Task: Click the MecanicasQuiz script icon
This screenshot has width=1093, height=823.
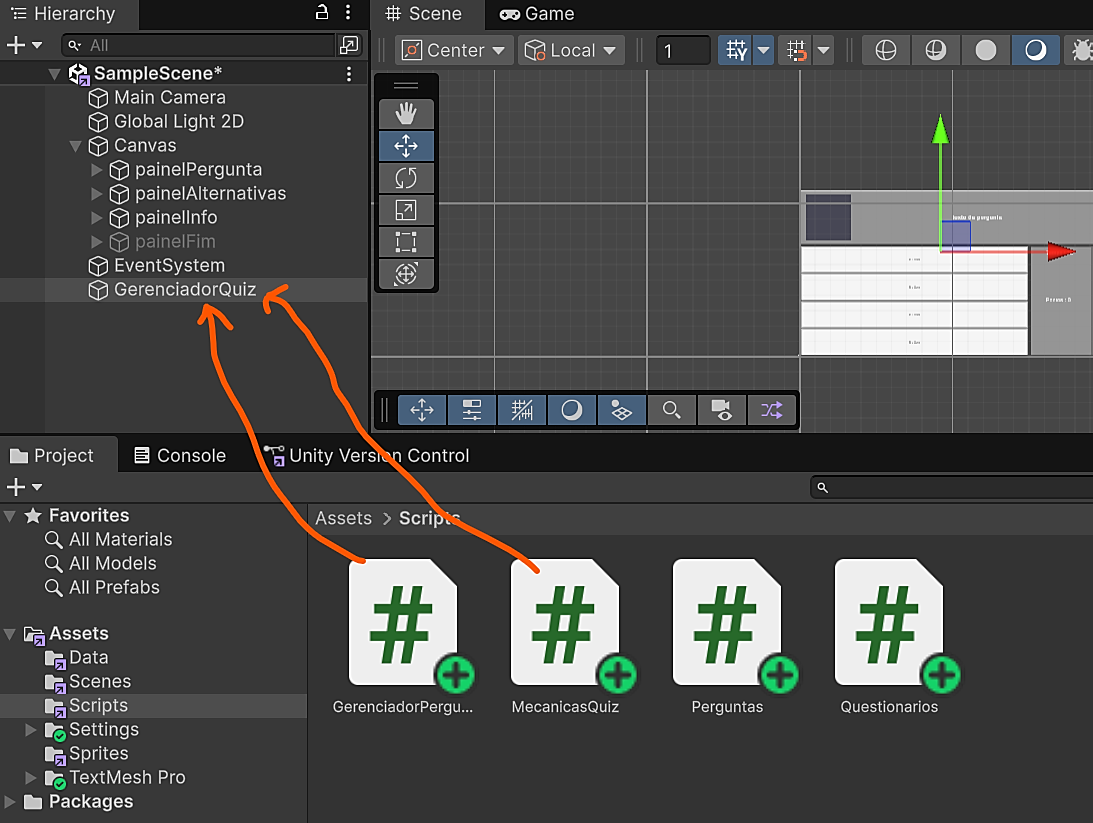Action: [565, 622]
